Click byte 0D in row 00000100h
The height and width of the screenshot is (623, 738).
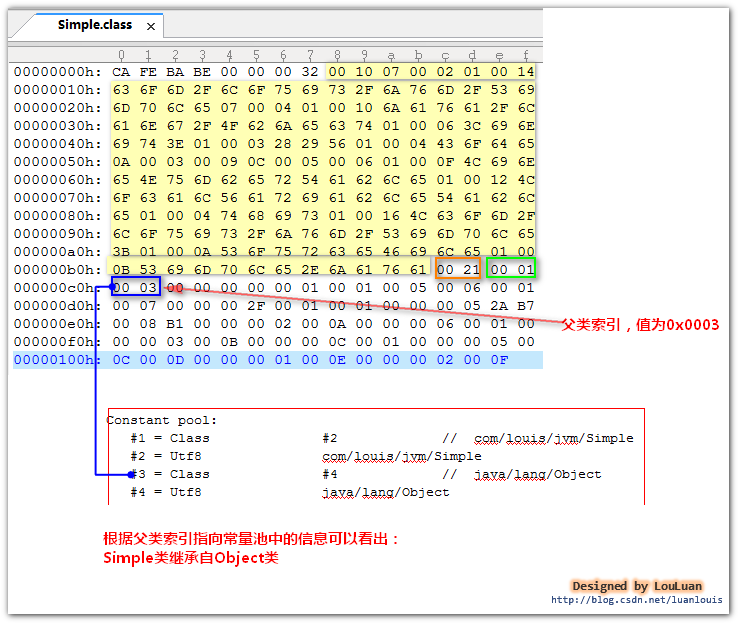pos(175,360)
